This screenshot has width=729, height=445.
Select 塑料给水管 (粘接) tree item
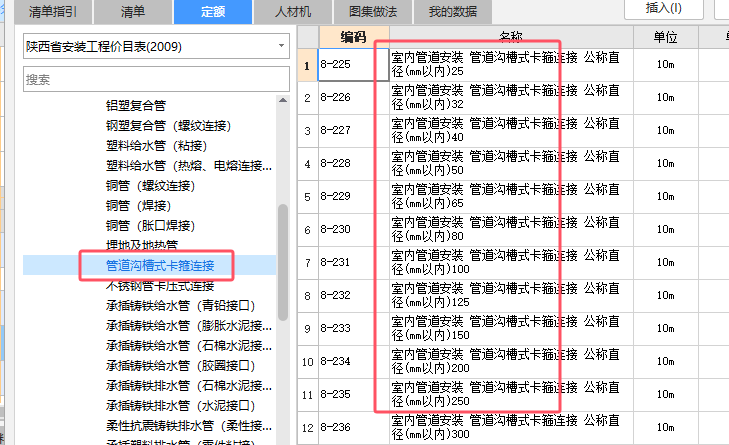156,146
